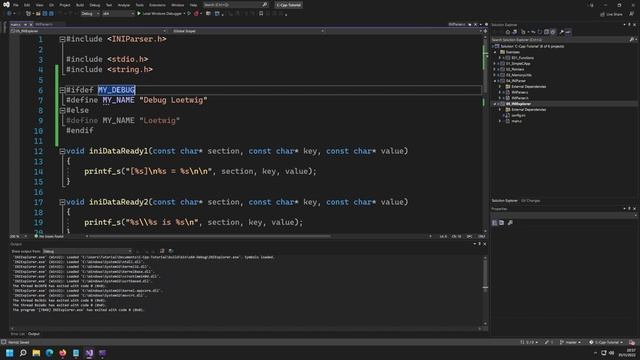Viewport: 640px width, 360px height.
Task: Click the Properties panel alphabetical icon
Action: tap(502, 223)
